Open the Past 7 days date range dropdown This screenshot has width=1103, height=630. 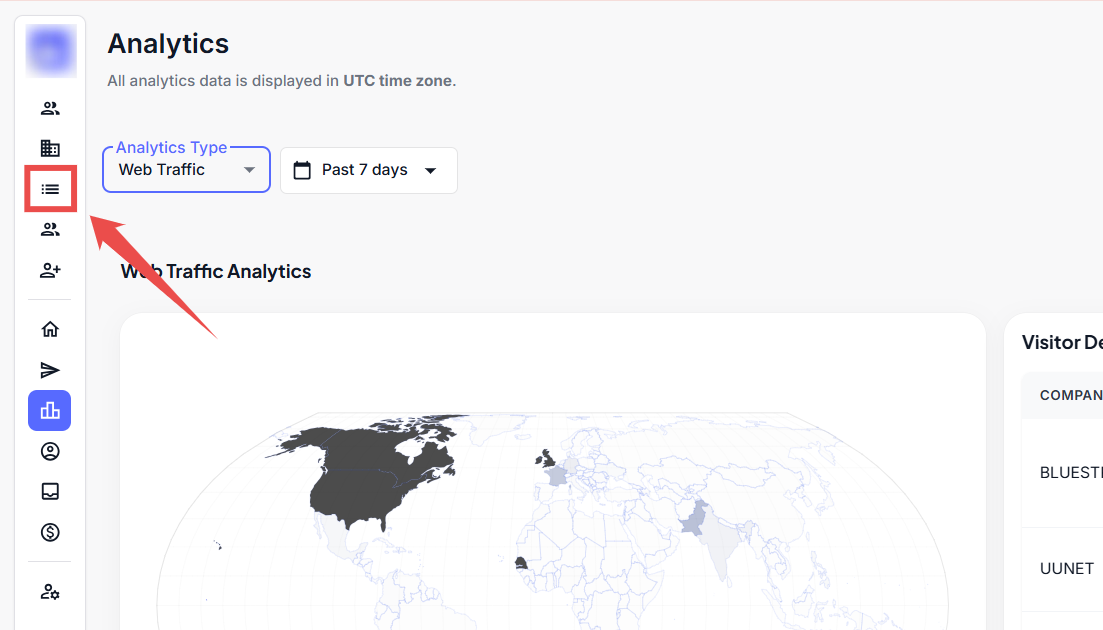(368, 170)
